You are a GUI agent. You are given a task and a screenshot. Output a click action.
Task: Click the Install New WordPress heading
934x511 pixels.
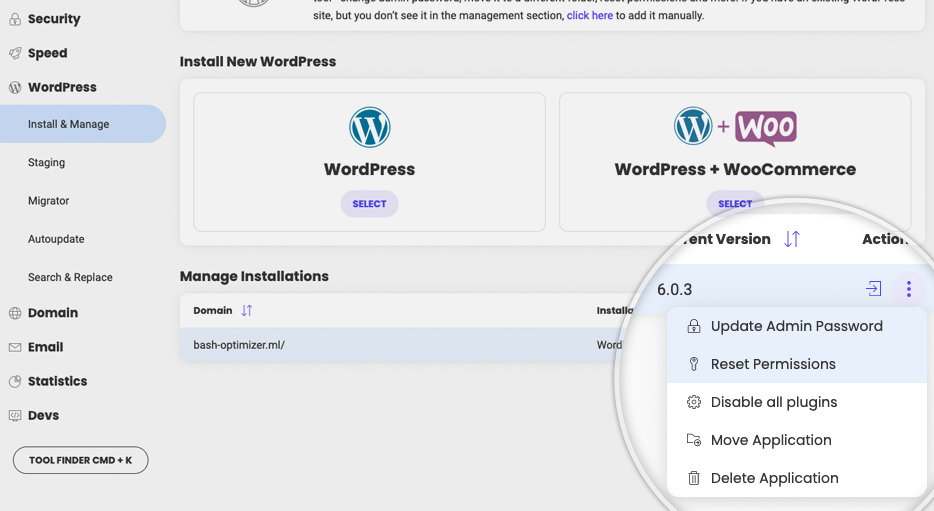tap(258, 61)
